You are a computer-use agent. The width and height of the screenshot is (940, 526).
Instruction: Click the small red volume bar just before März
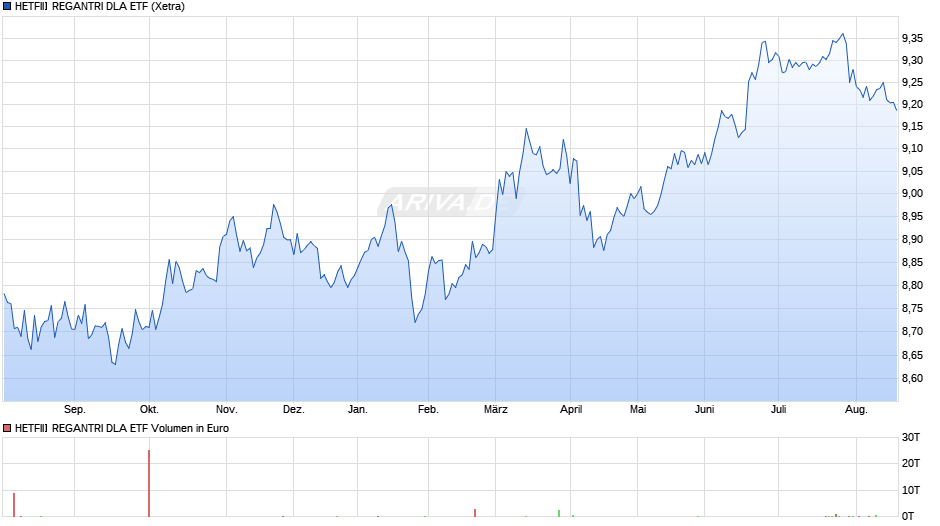tap(475, 513)
